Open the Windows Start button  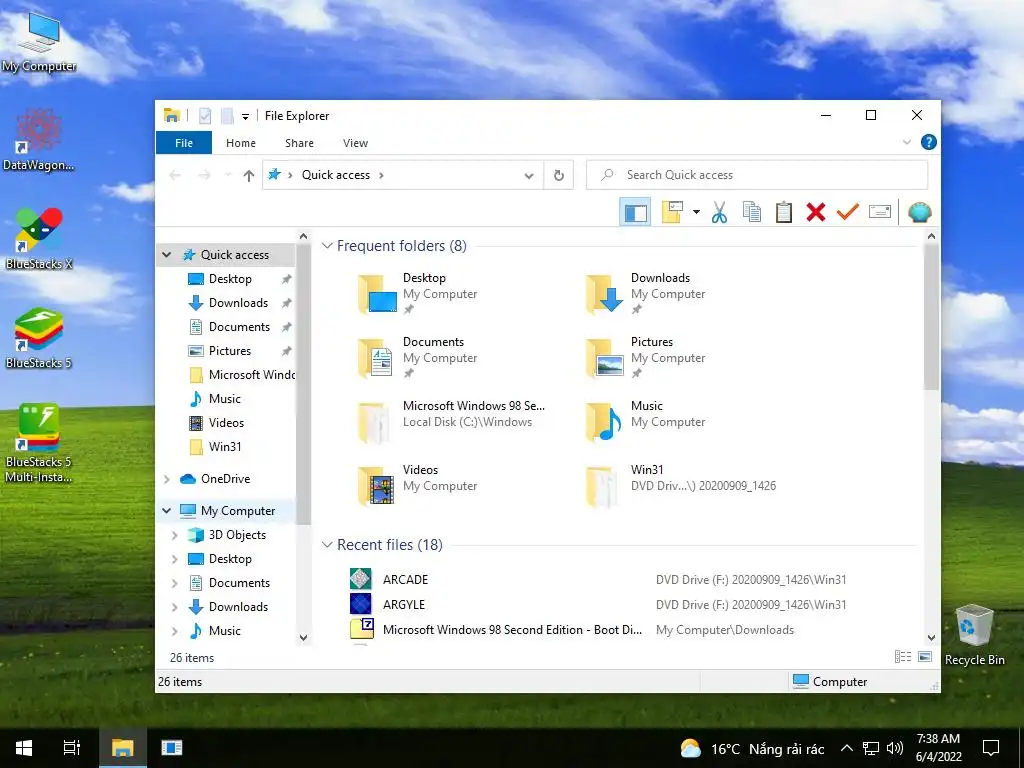click(x=24, y=748)
